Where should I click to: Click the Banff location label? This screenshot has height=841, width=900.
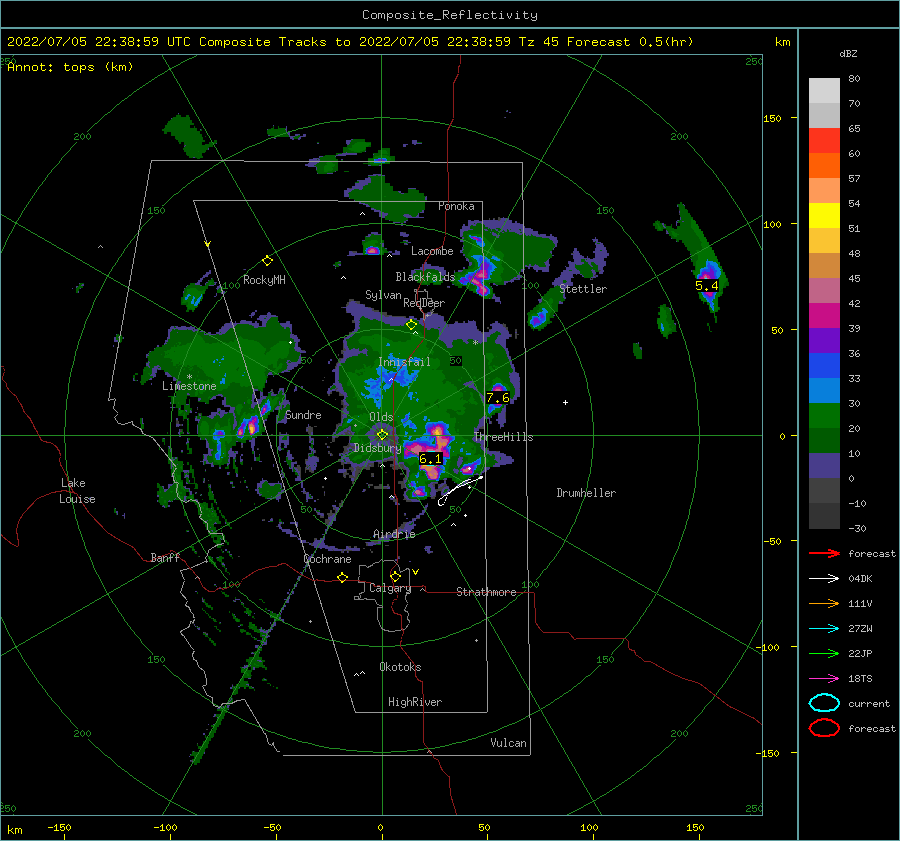point(165,557)
